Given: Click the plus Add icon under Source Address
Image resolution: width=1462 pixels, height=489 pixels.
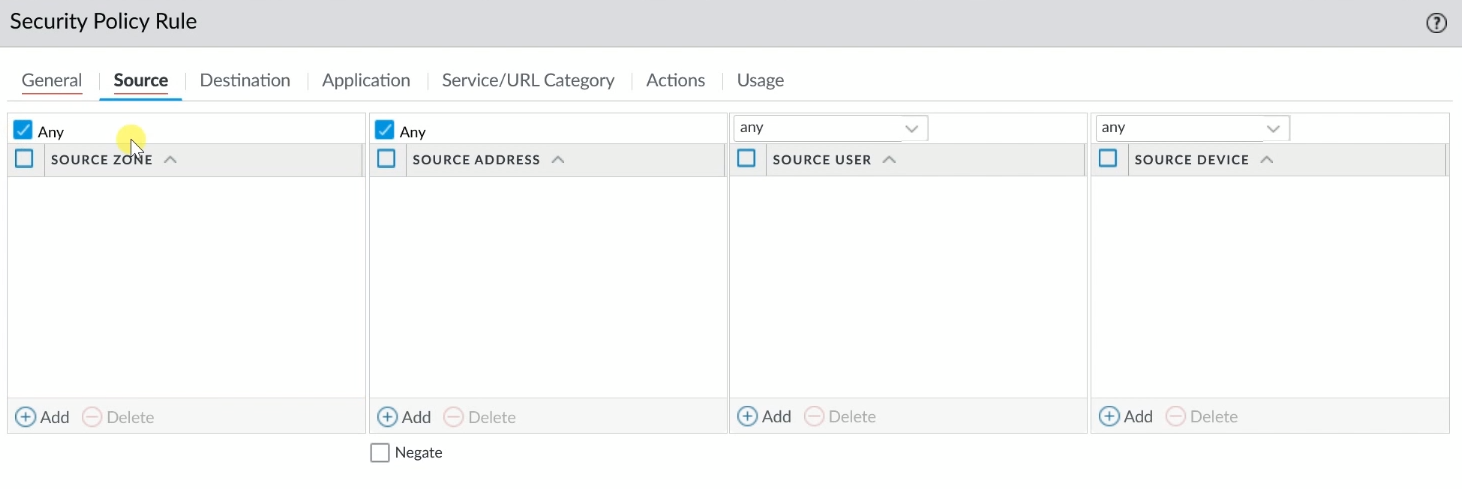Looking at the screenshot, I should pyautogui.click(x=387, y=417).
